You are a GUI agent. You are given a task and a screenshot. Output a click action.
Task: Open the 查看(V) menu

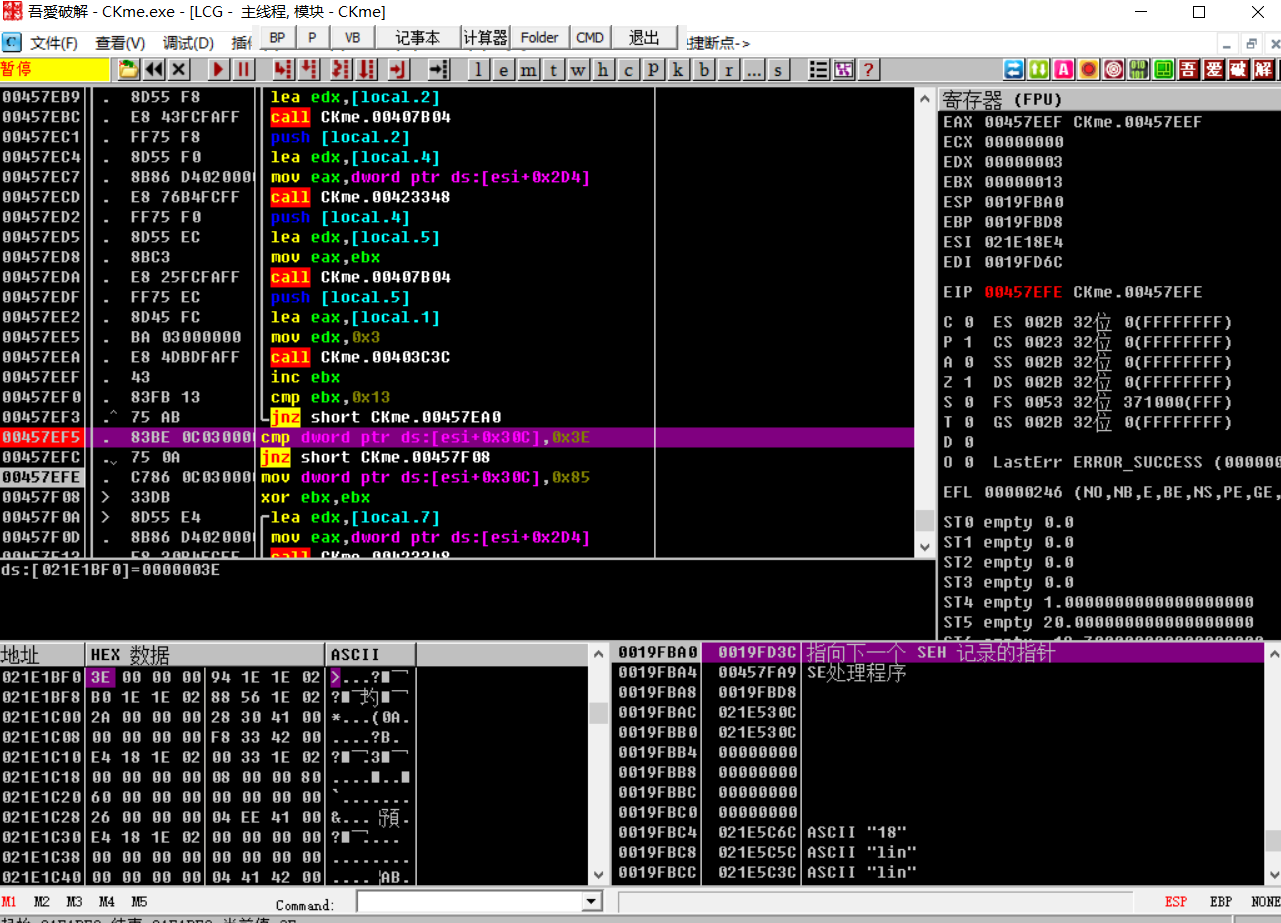(120, 43)
